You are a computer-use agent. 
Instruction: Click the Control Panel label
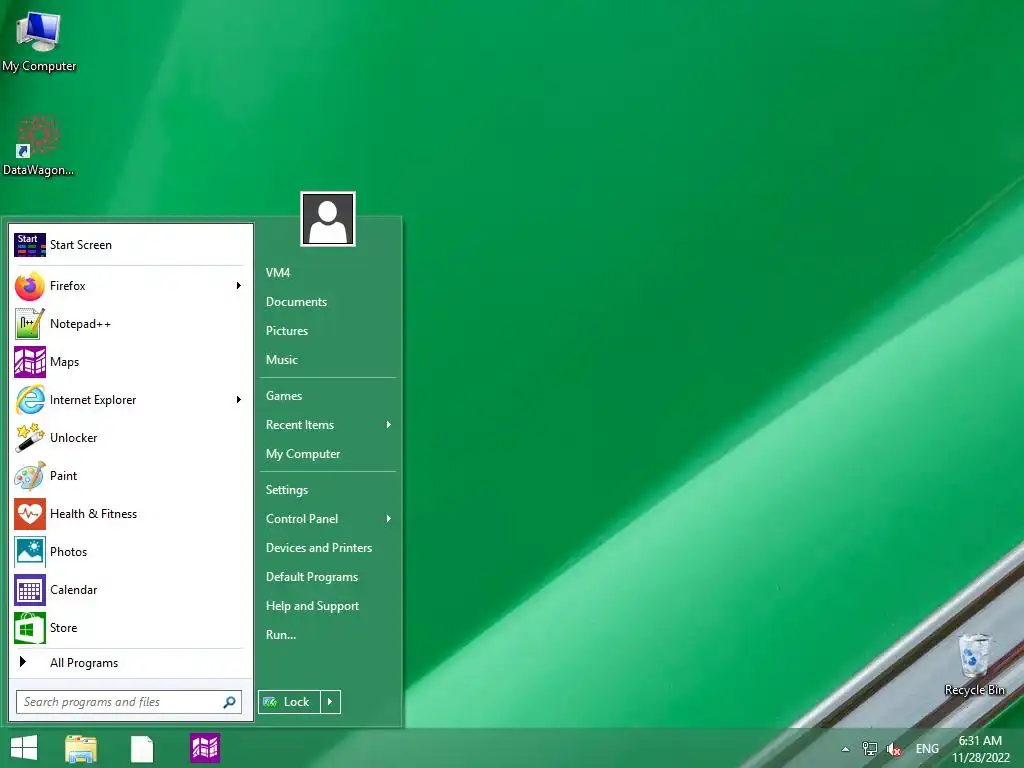[302, 519]
